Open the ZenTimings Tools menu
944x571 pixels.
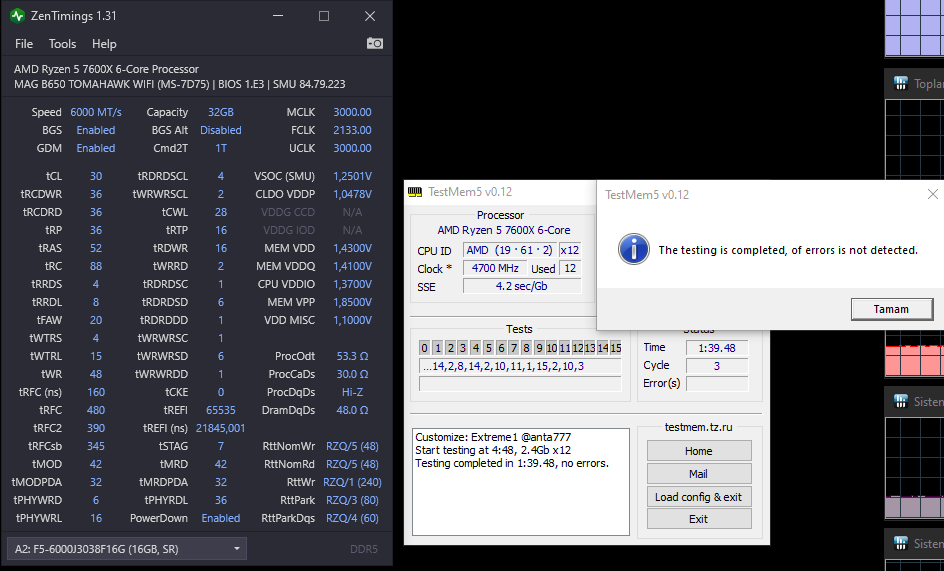point(63,44)
